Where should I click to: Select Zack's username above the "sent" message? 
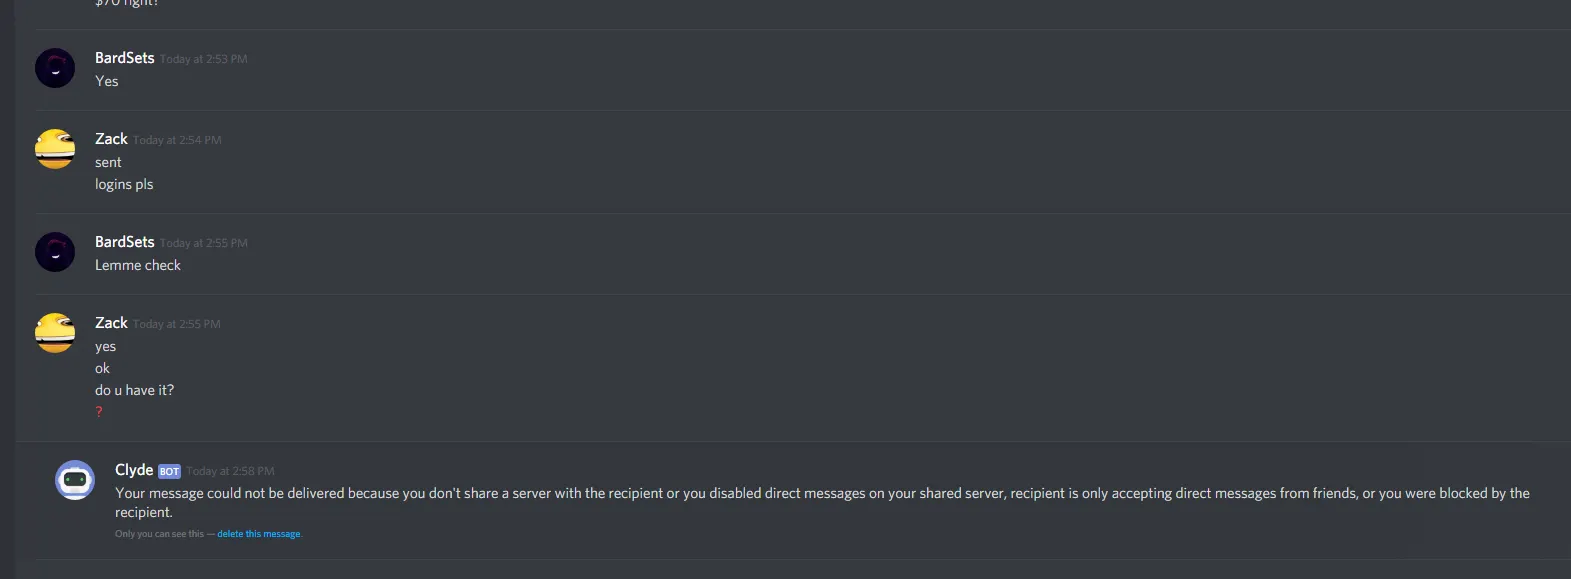coord(111,139)
